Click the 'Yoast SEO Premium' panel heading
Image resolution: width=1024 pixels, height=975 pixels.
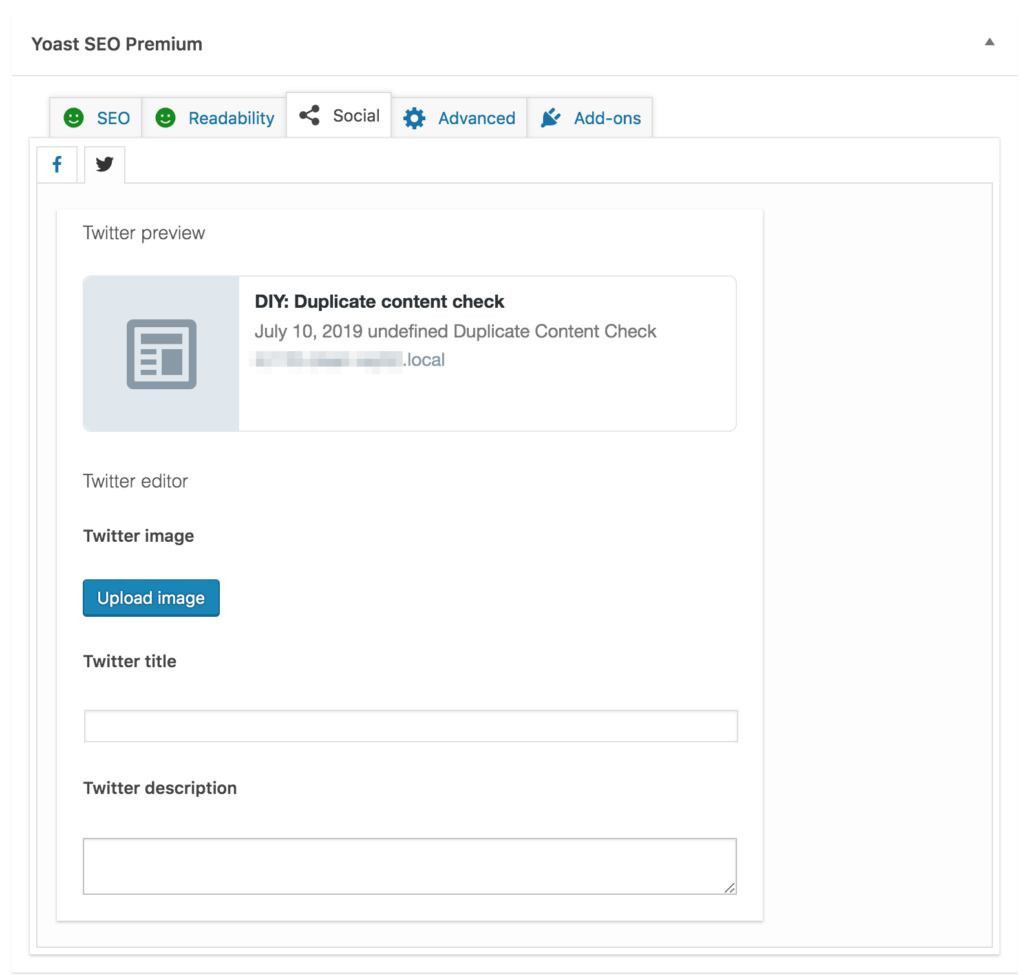pos(117,44)
